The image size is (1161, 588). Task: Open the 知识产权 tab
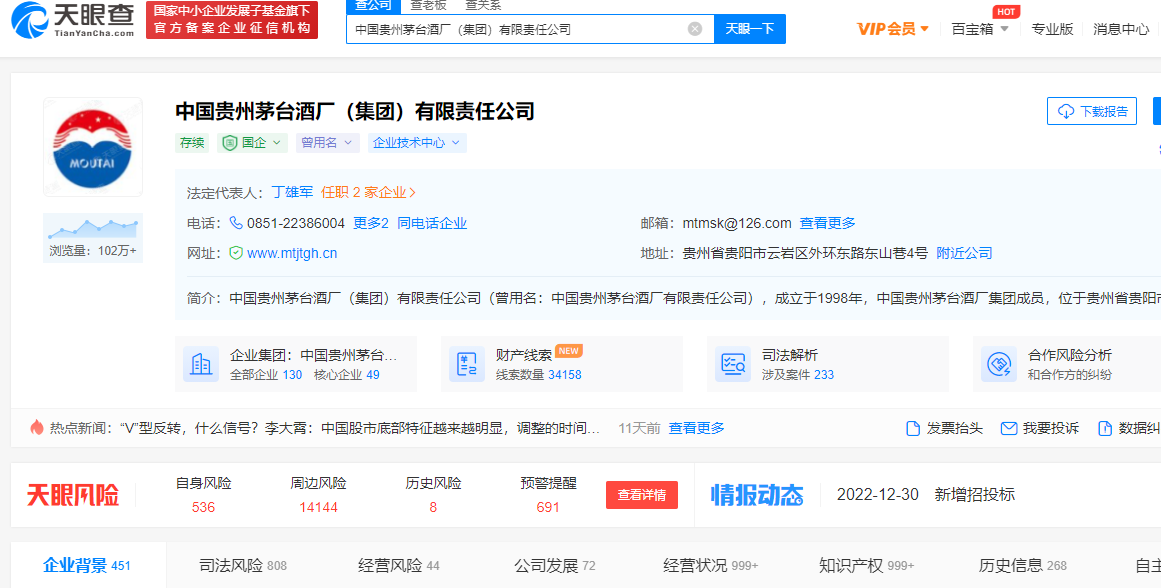866,566
